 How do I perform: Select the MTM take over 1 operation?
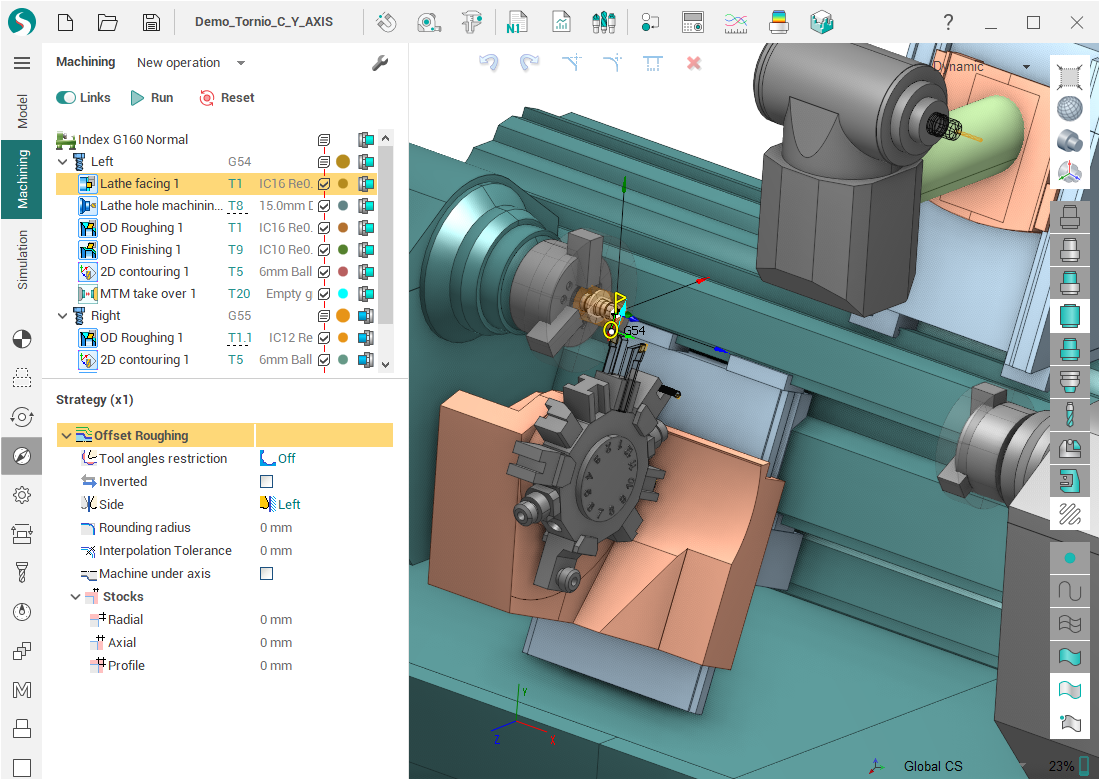[147, 294]
